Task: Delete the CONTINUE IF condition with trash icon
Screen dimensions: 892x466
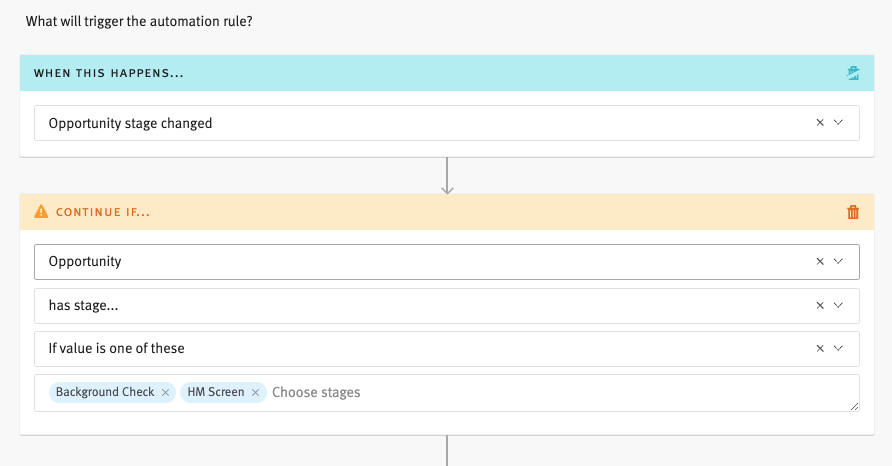Action: pyautogui.click(x=853, y=212)
